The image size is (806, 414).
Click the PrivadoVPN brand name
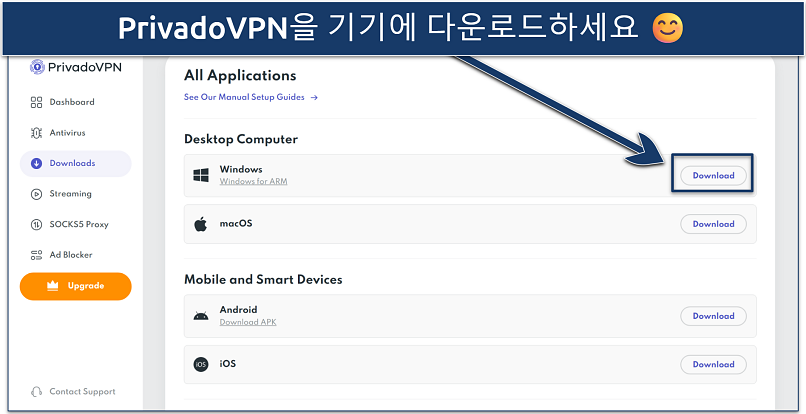pos(85,67)
